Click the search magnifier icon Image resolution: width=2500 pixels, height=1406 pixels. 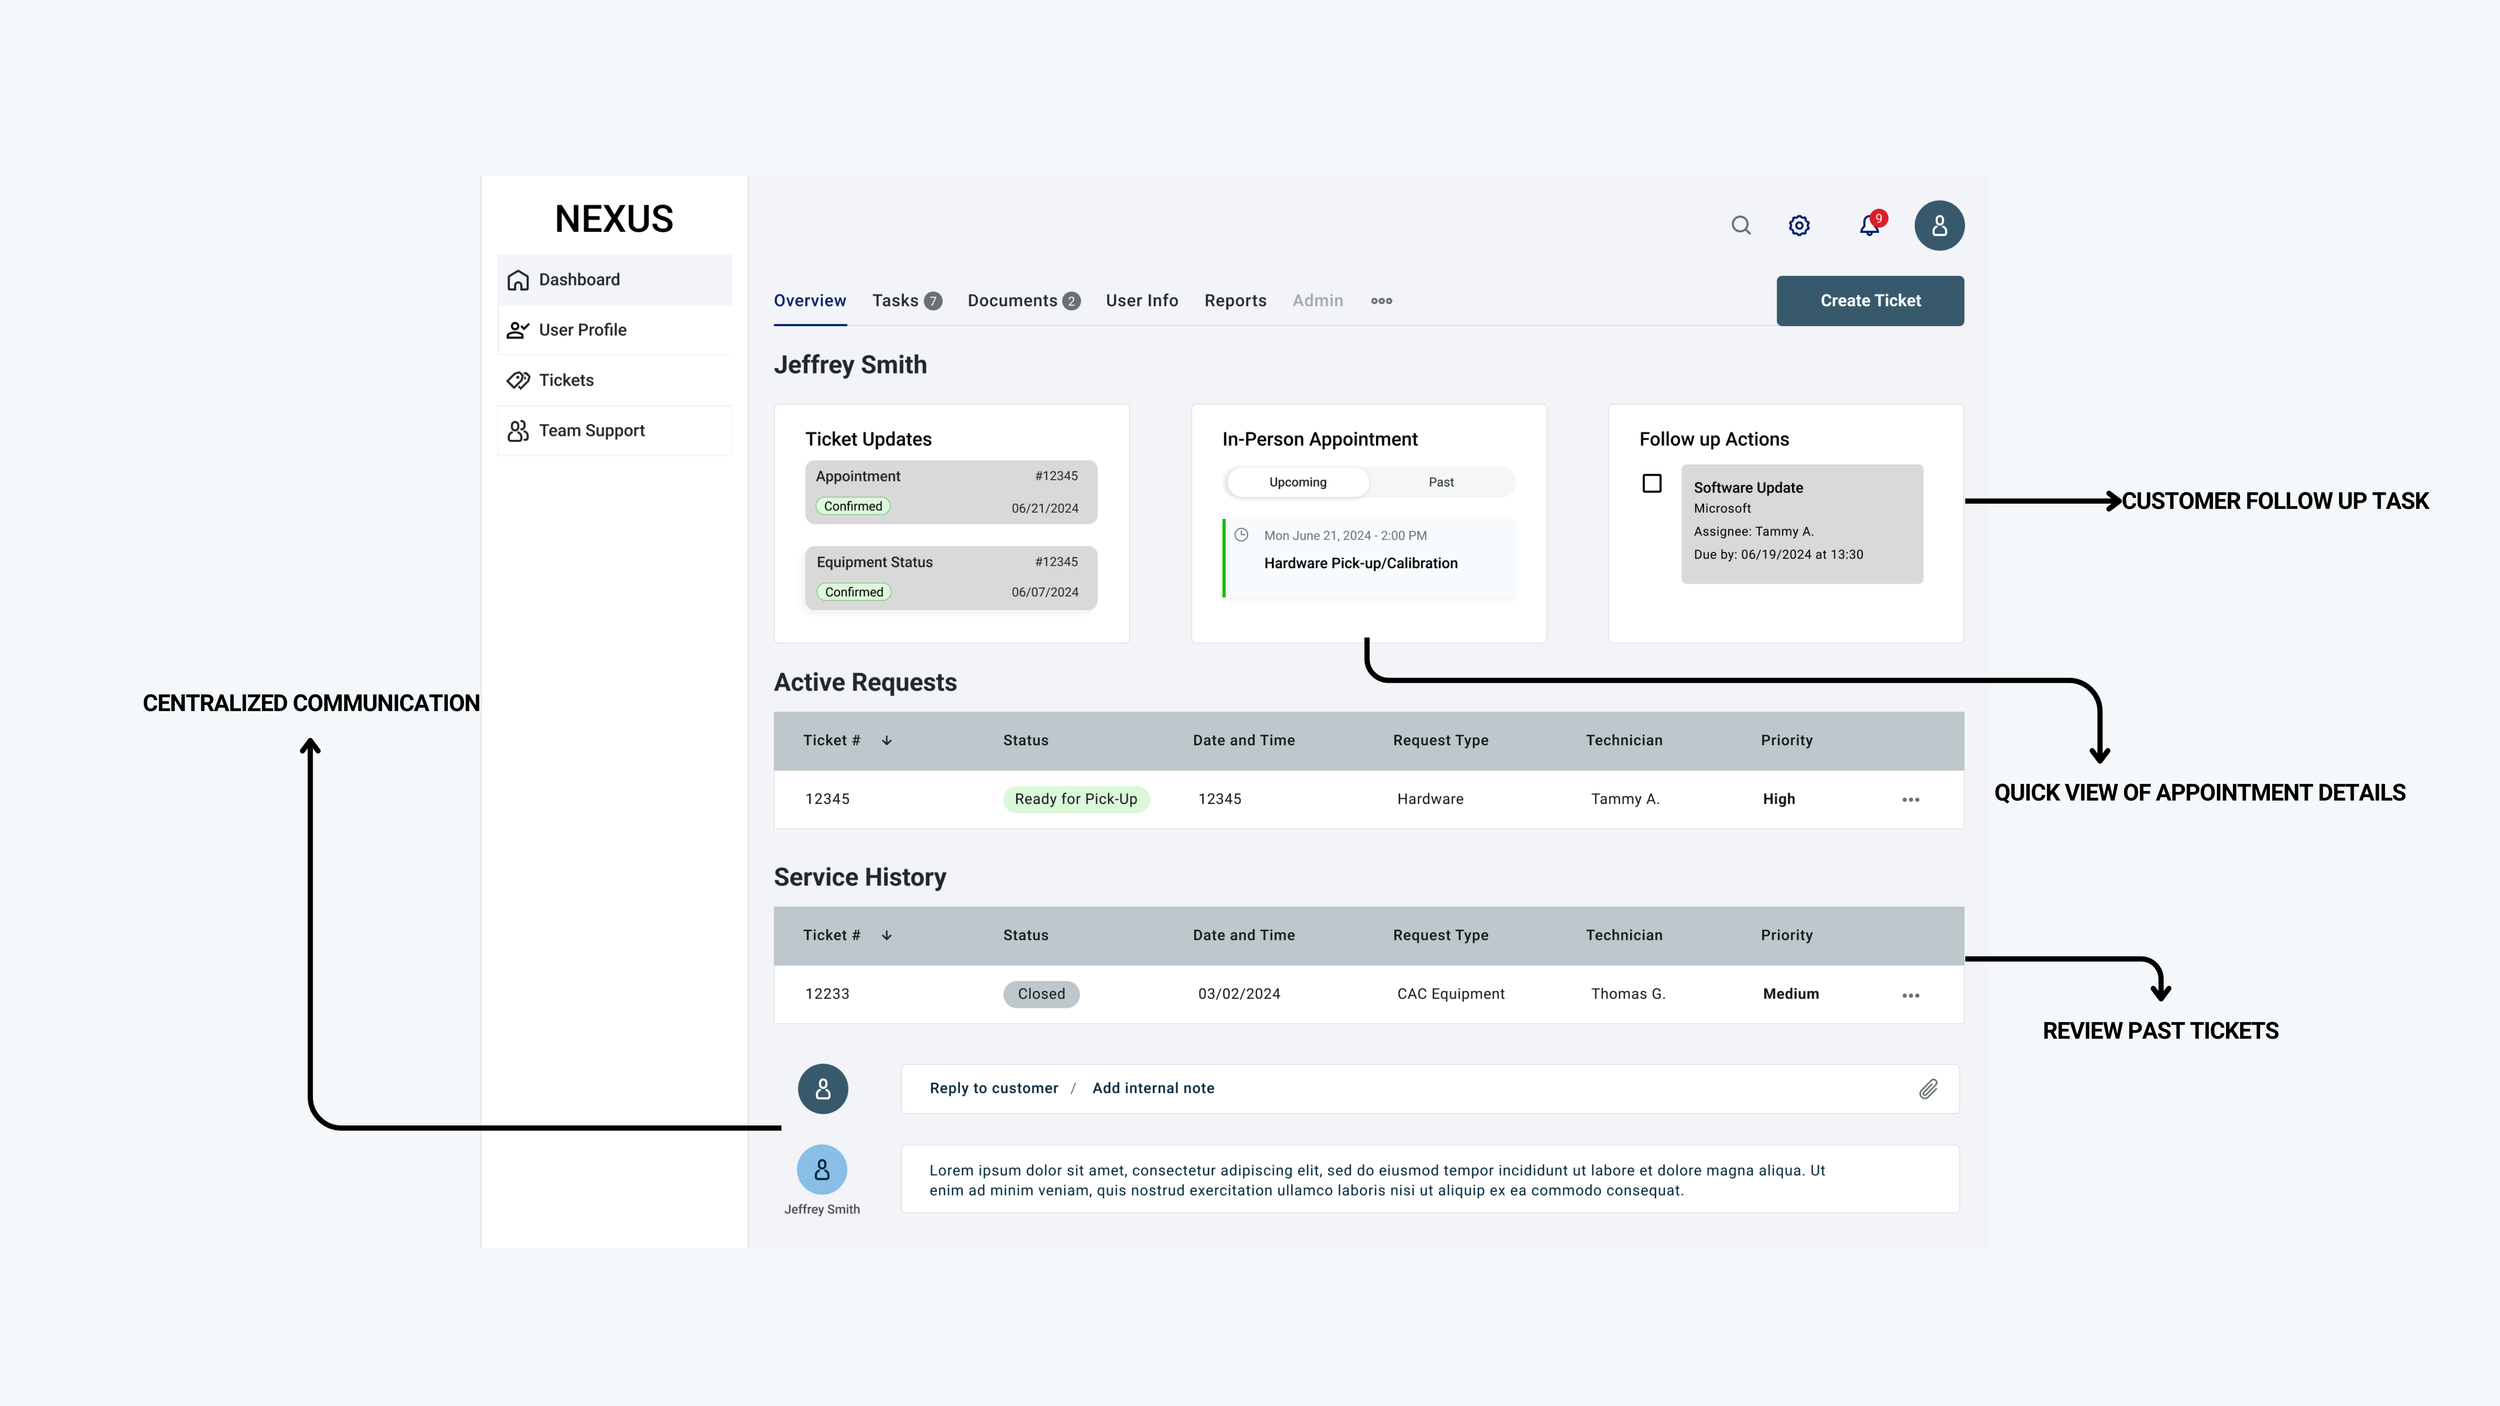tap(1741, 225)
